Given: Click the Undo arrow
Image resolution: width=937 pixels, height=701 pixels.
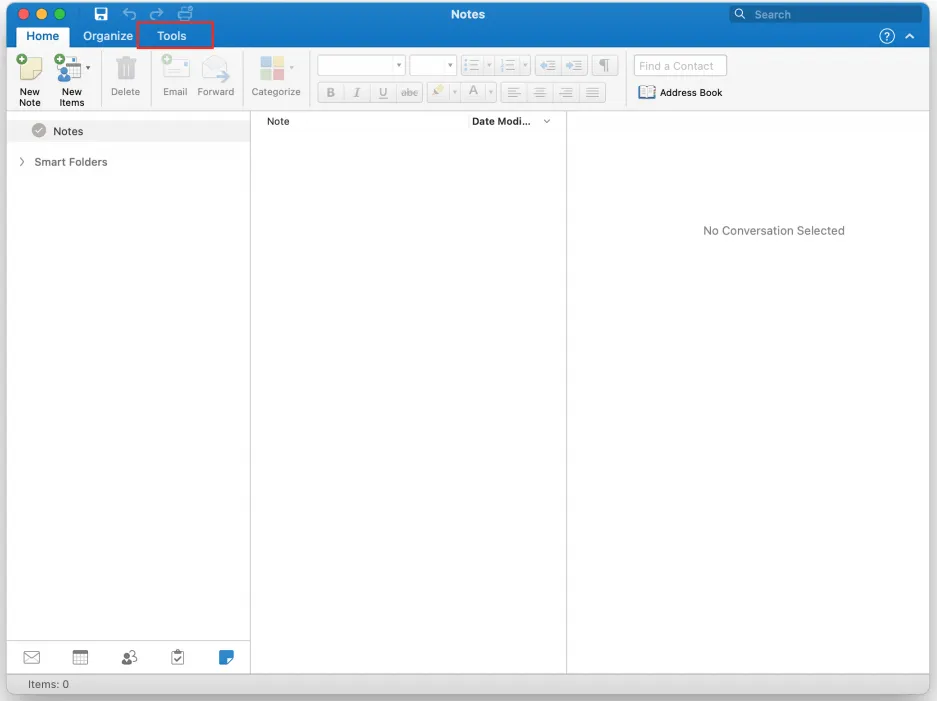Looking at the screenshot, I should (x=129, y=14).
